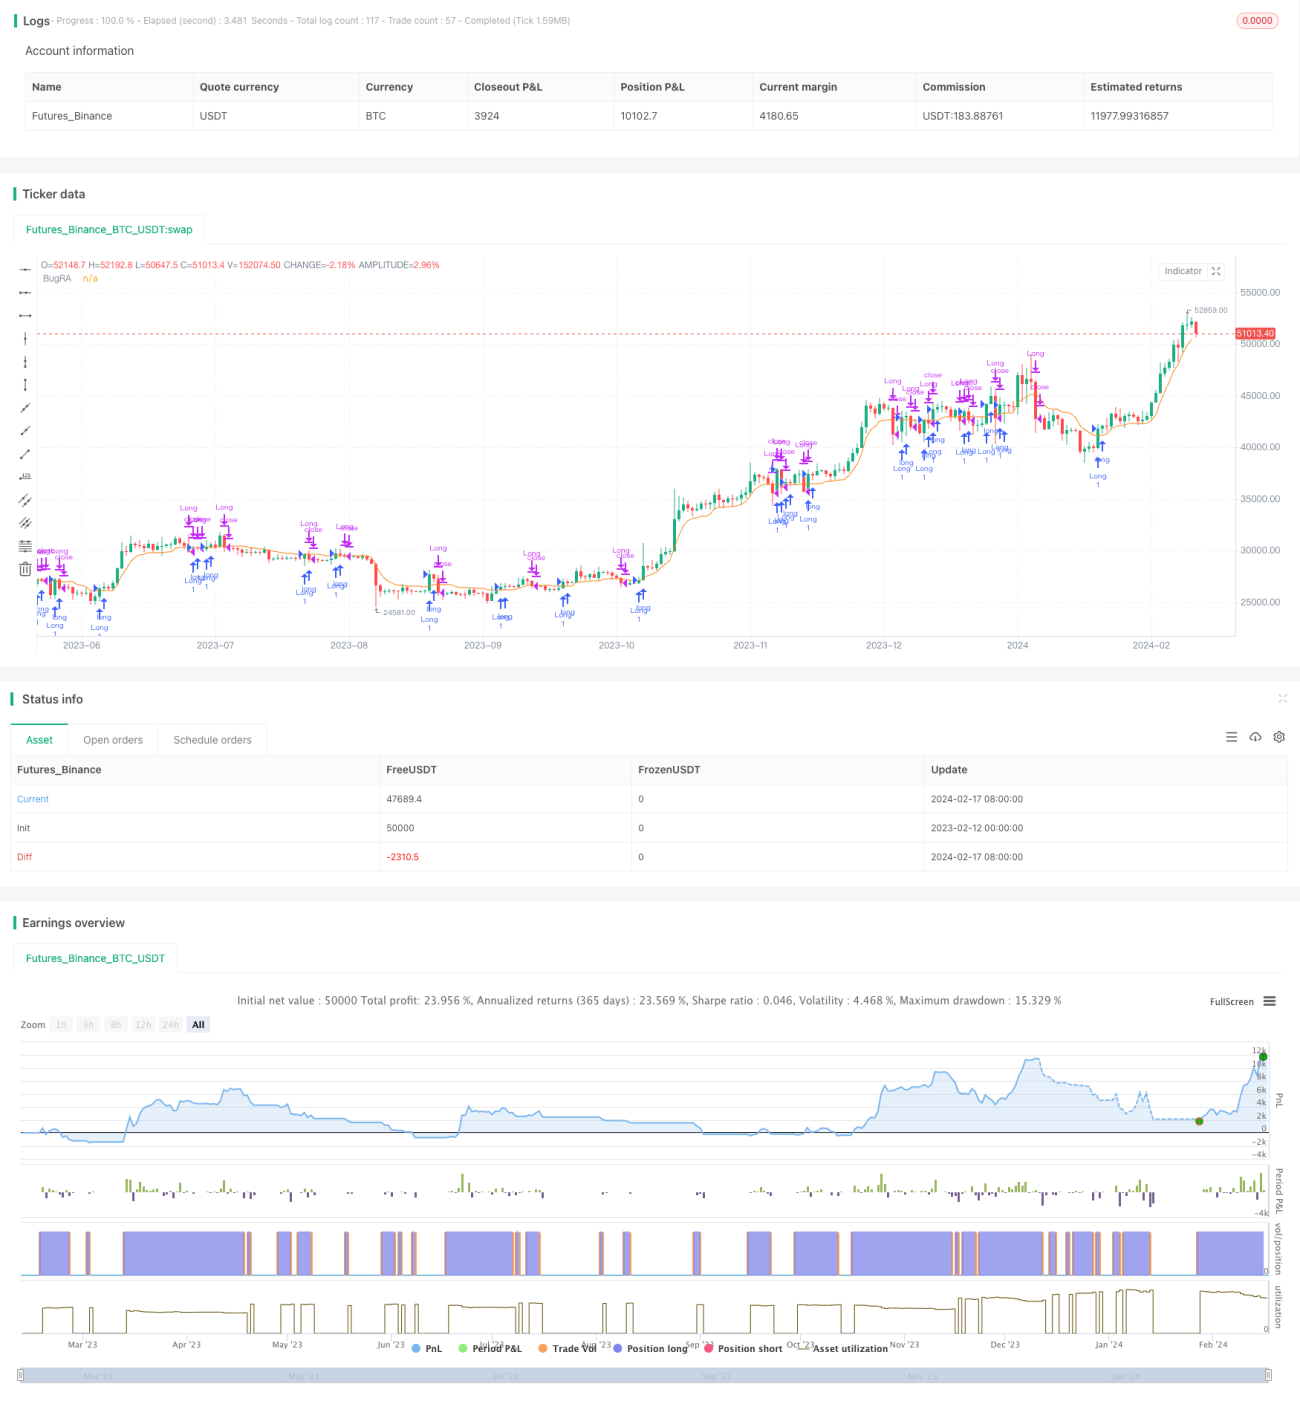Image resolution: width=1300 pixels, height=1404 pixels.
Task: Toggle Position long series in legend
Action: (x=650, y=1348)
